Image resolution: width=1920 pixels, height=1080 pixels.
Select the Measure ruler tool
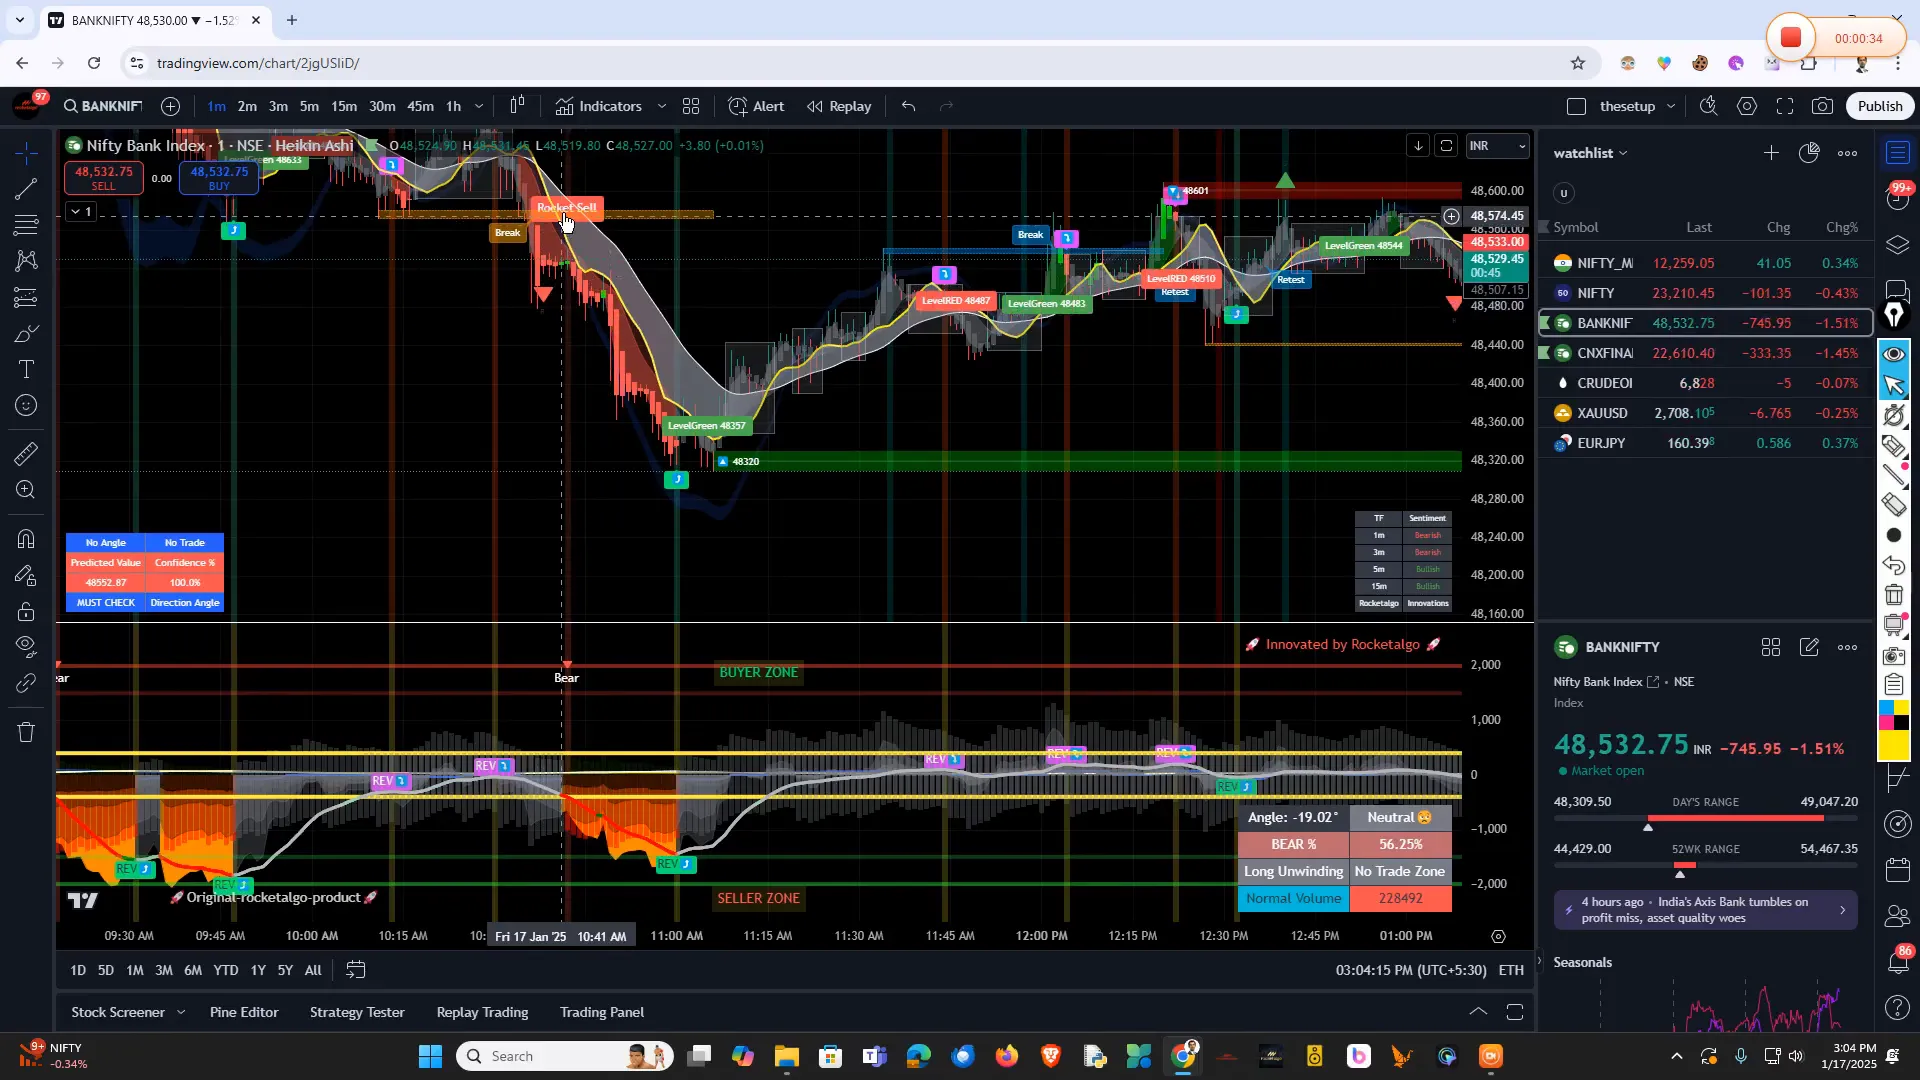[x=26, y=453]
